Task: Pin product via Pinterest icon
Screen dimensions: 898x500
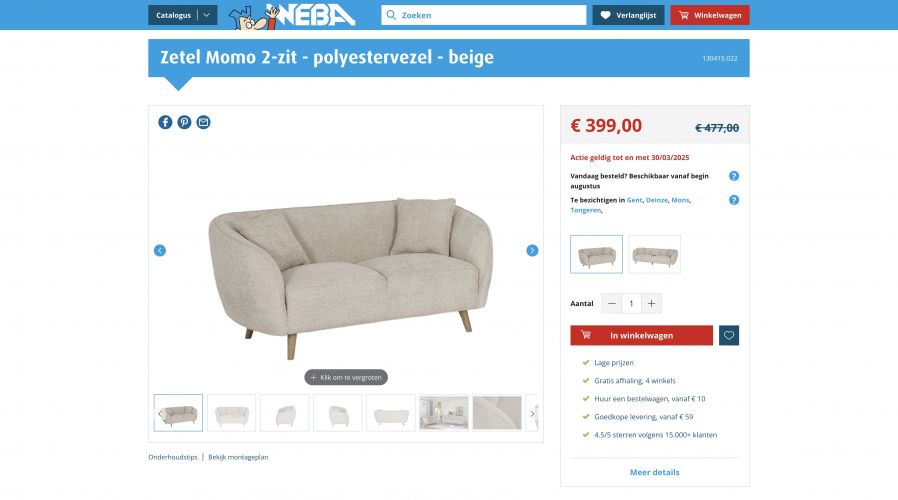Action: [184, 122]
